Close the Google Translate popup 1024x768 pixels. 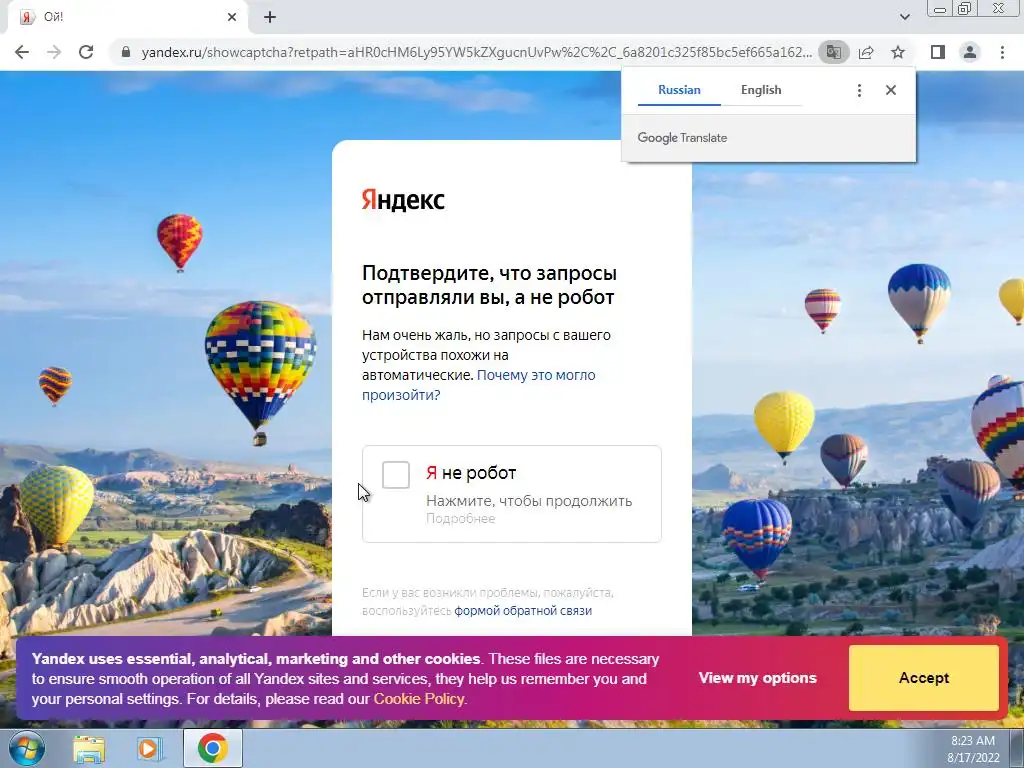click(x=891, y=90)
